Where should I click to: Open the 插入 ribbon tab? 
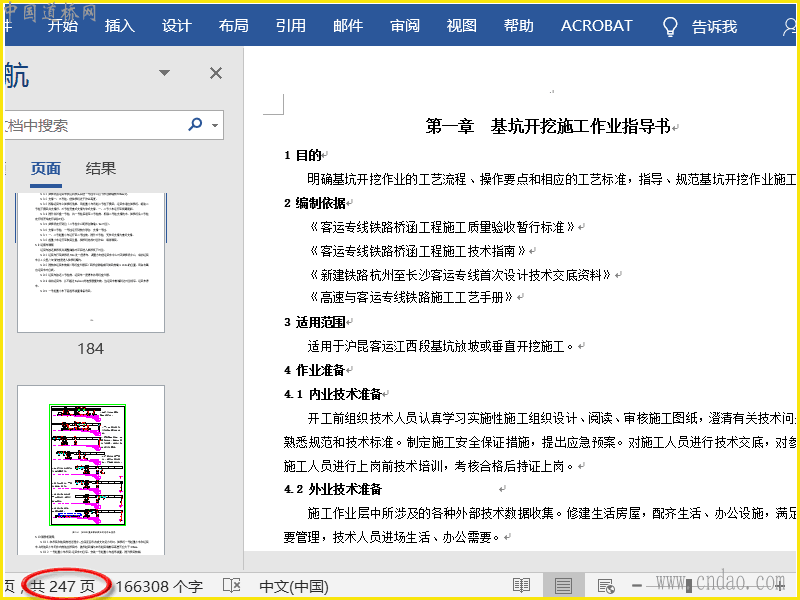coord(119,26)
